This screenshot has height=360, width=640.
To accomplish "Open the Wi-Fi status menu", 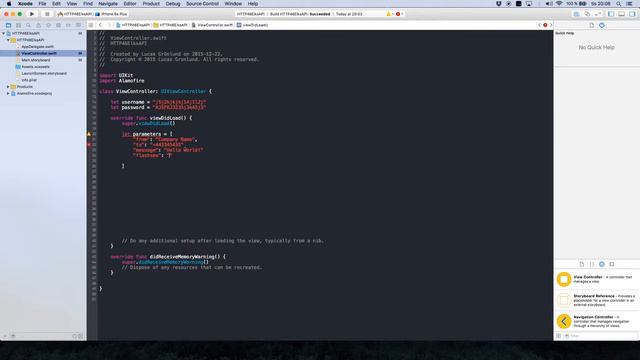I will (x=559, y=4).
